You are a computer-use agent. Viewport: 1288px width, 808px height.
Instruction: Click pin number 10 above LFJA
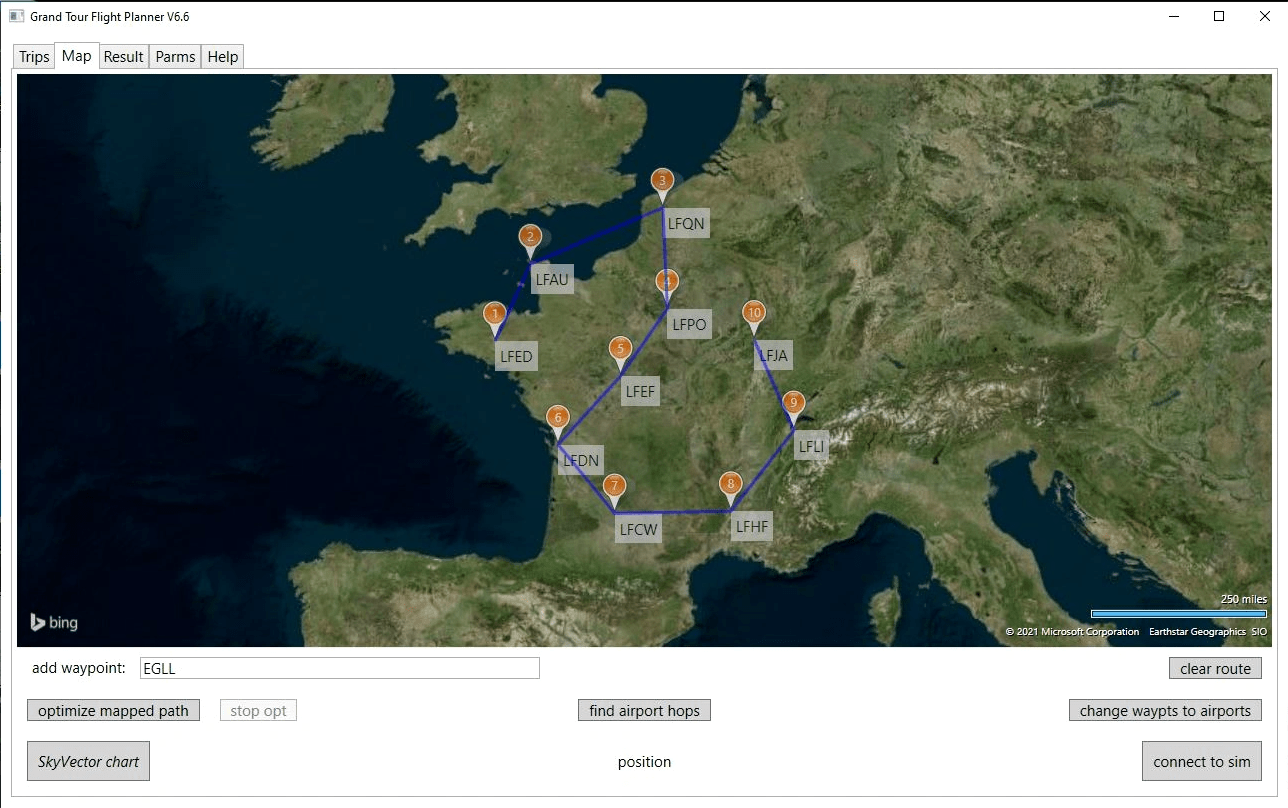[754, 314]
